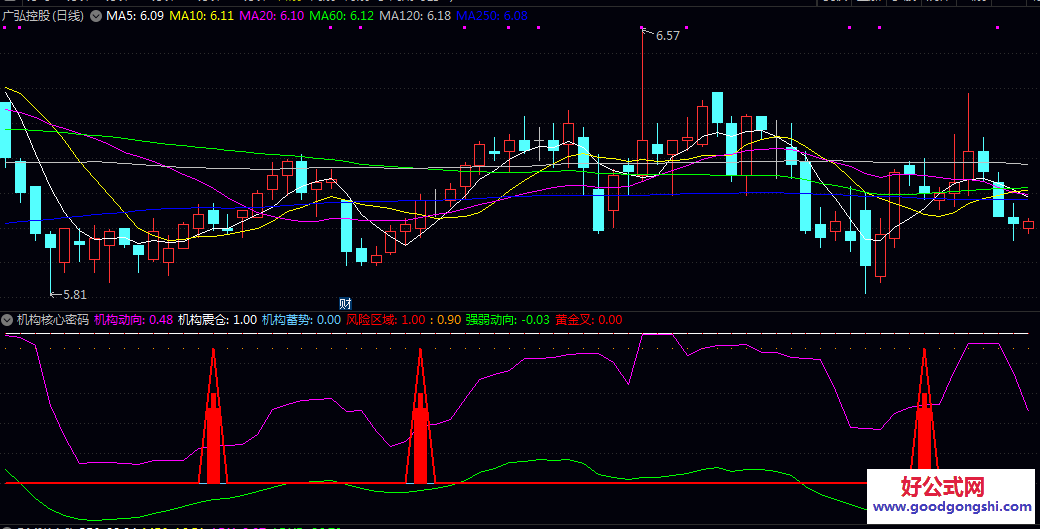Click the 广弘控股(日线) chart title
This screenshot has height=529, width=1040.
(x=43, y=16)
